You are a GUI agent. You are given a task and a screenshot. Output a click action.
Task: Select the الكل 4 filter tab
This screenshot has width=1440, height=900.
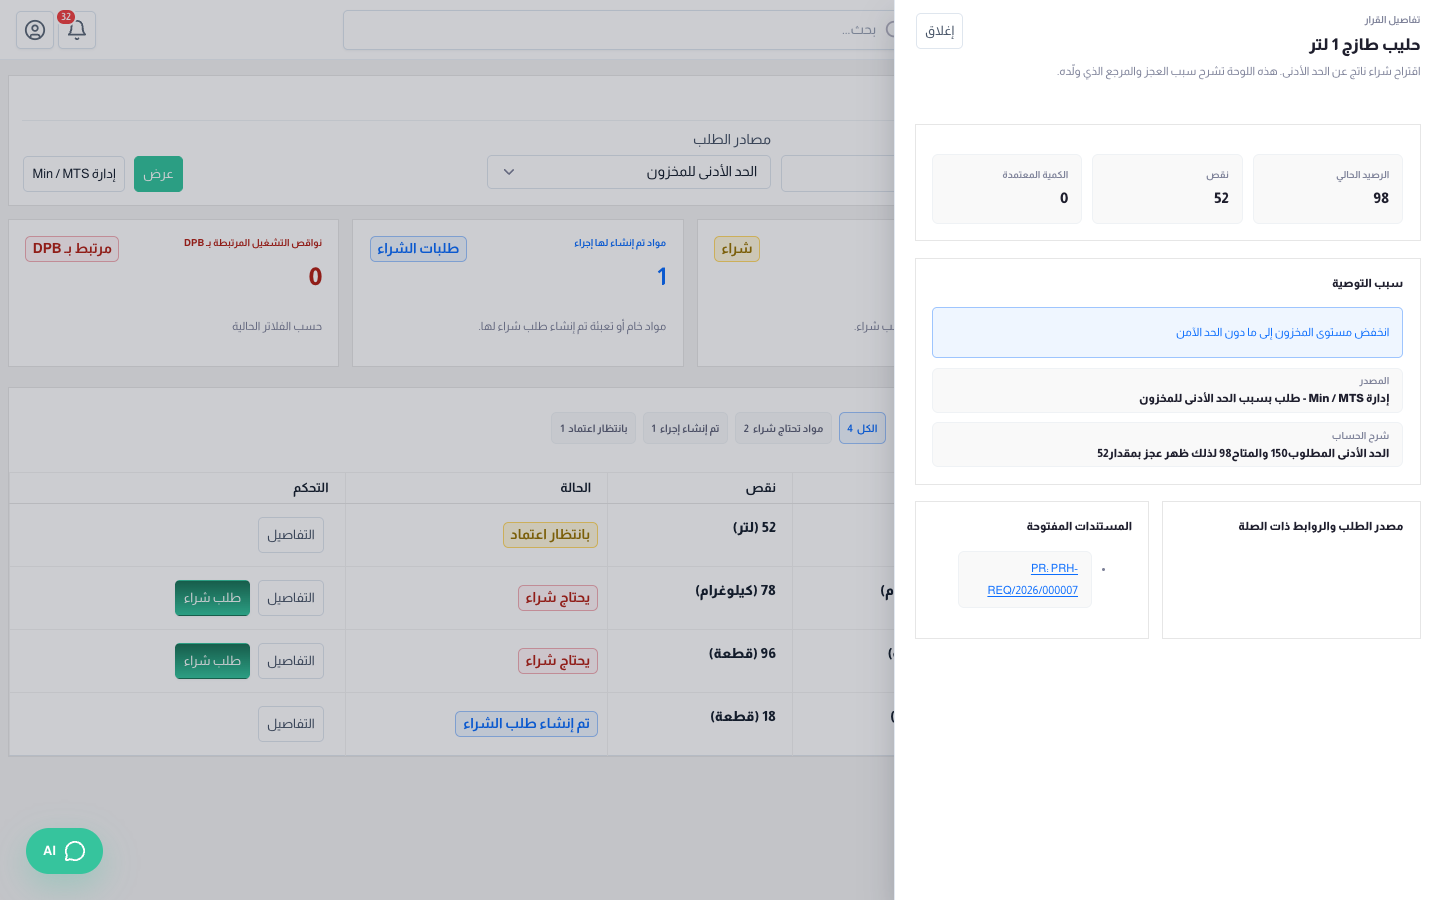tap(862, 428)
